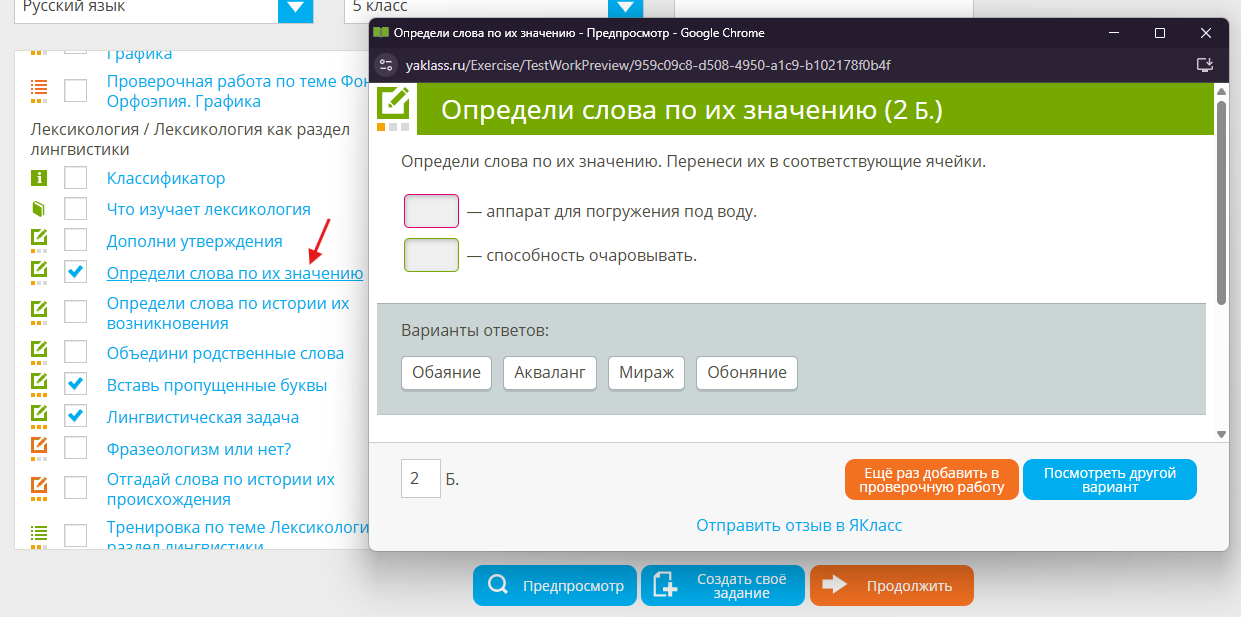Click Создать своё задание button
Viewport: 1241px width, 617px height.
coord(723,586)
